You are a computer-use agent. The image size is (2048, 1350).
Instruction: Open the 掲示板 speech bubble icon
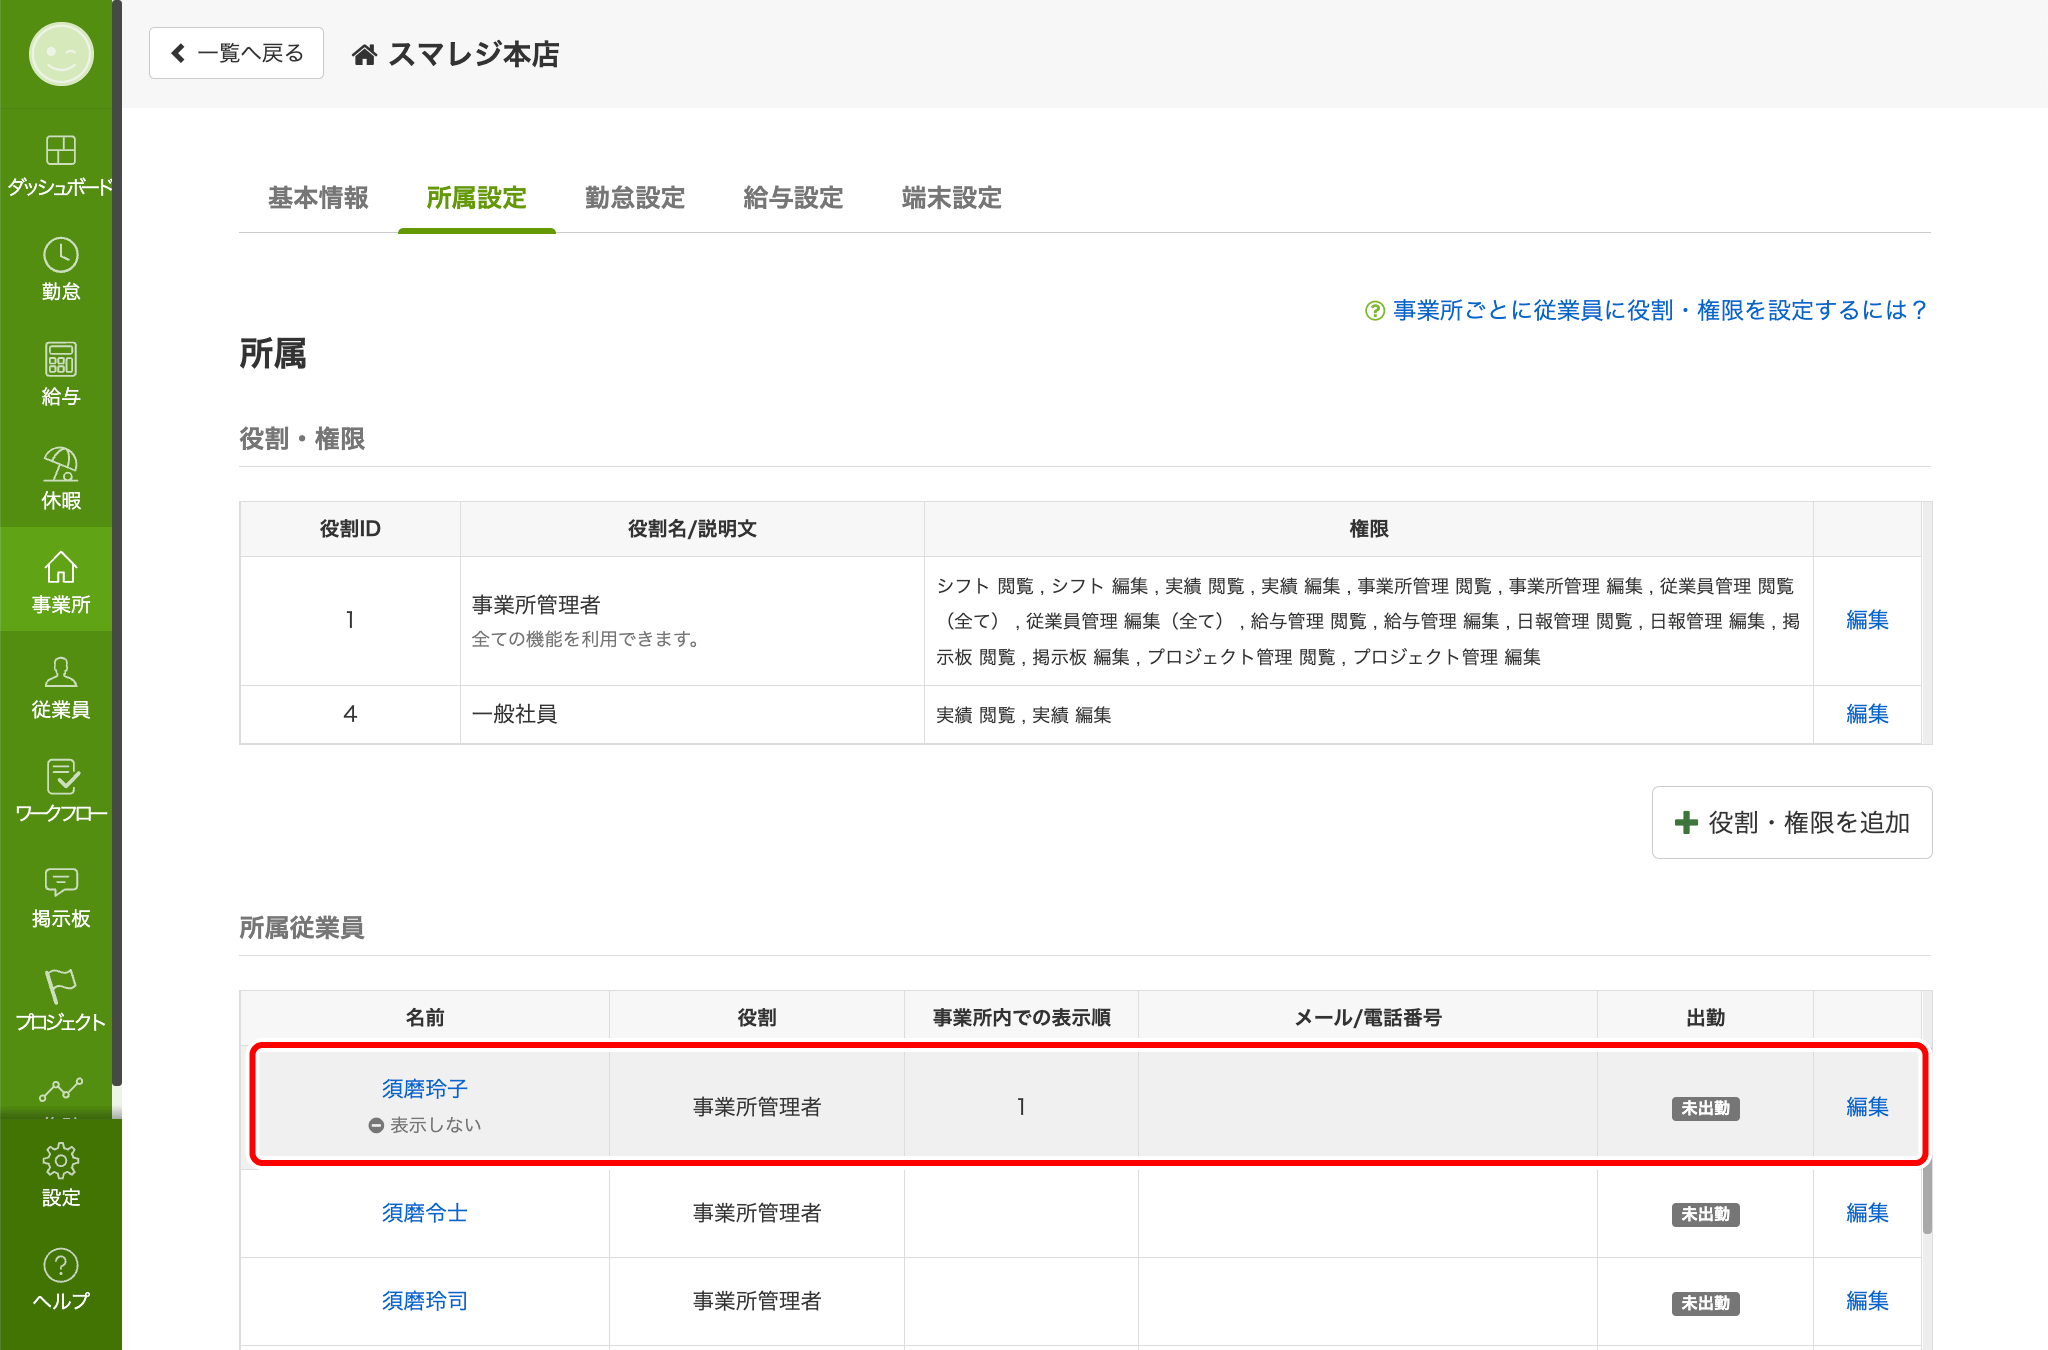click(61, 881)
